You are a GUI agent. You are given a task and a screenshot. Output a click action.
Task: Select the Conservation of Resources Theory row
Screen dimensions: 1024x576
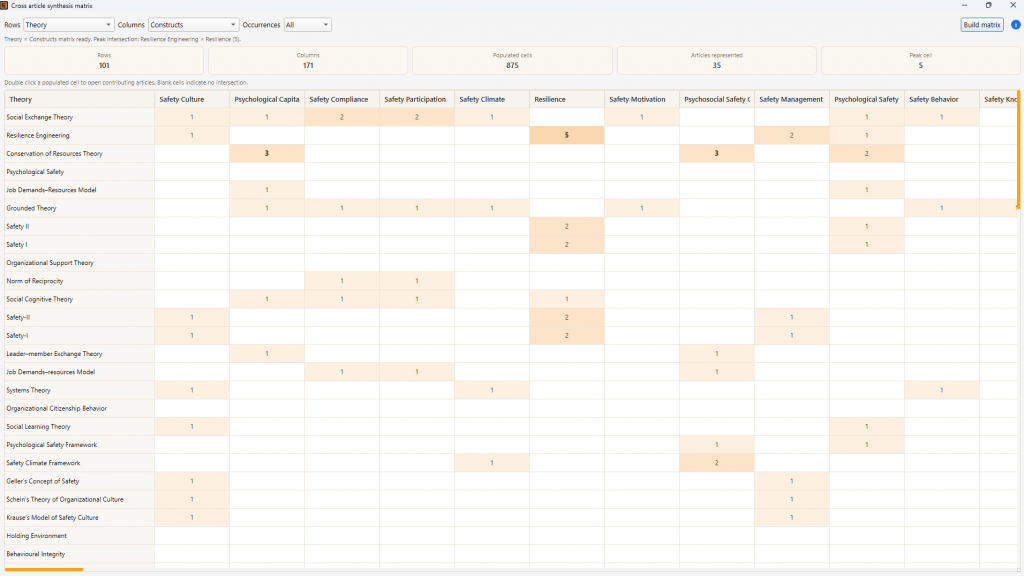(x=80, y=153)
